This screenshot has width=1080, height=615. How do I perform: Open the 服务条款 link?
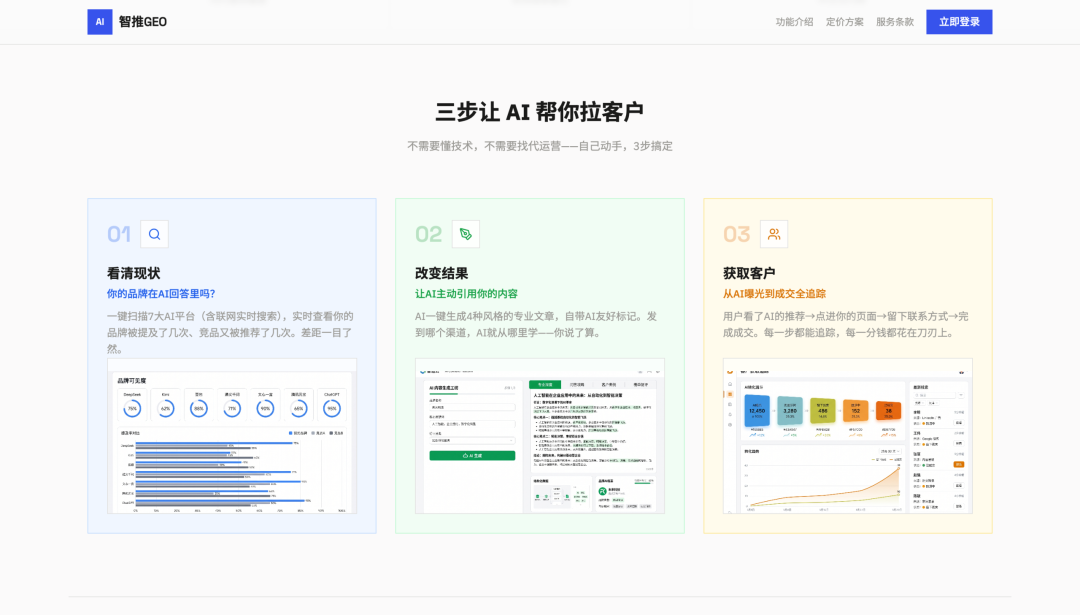(895, 22)
